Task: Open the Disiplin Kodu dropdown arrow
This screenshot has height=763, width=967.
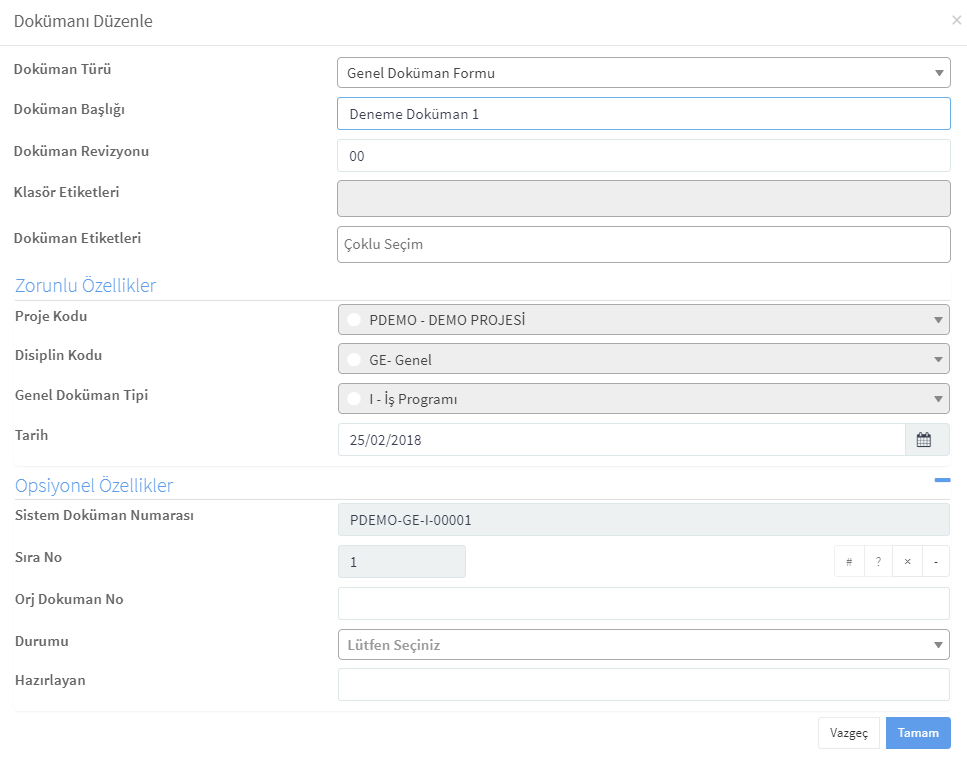Action: pyautogui.click(x=938, y=360)
